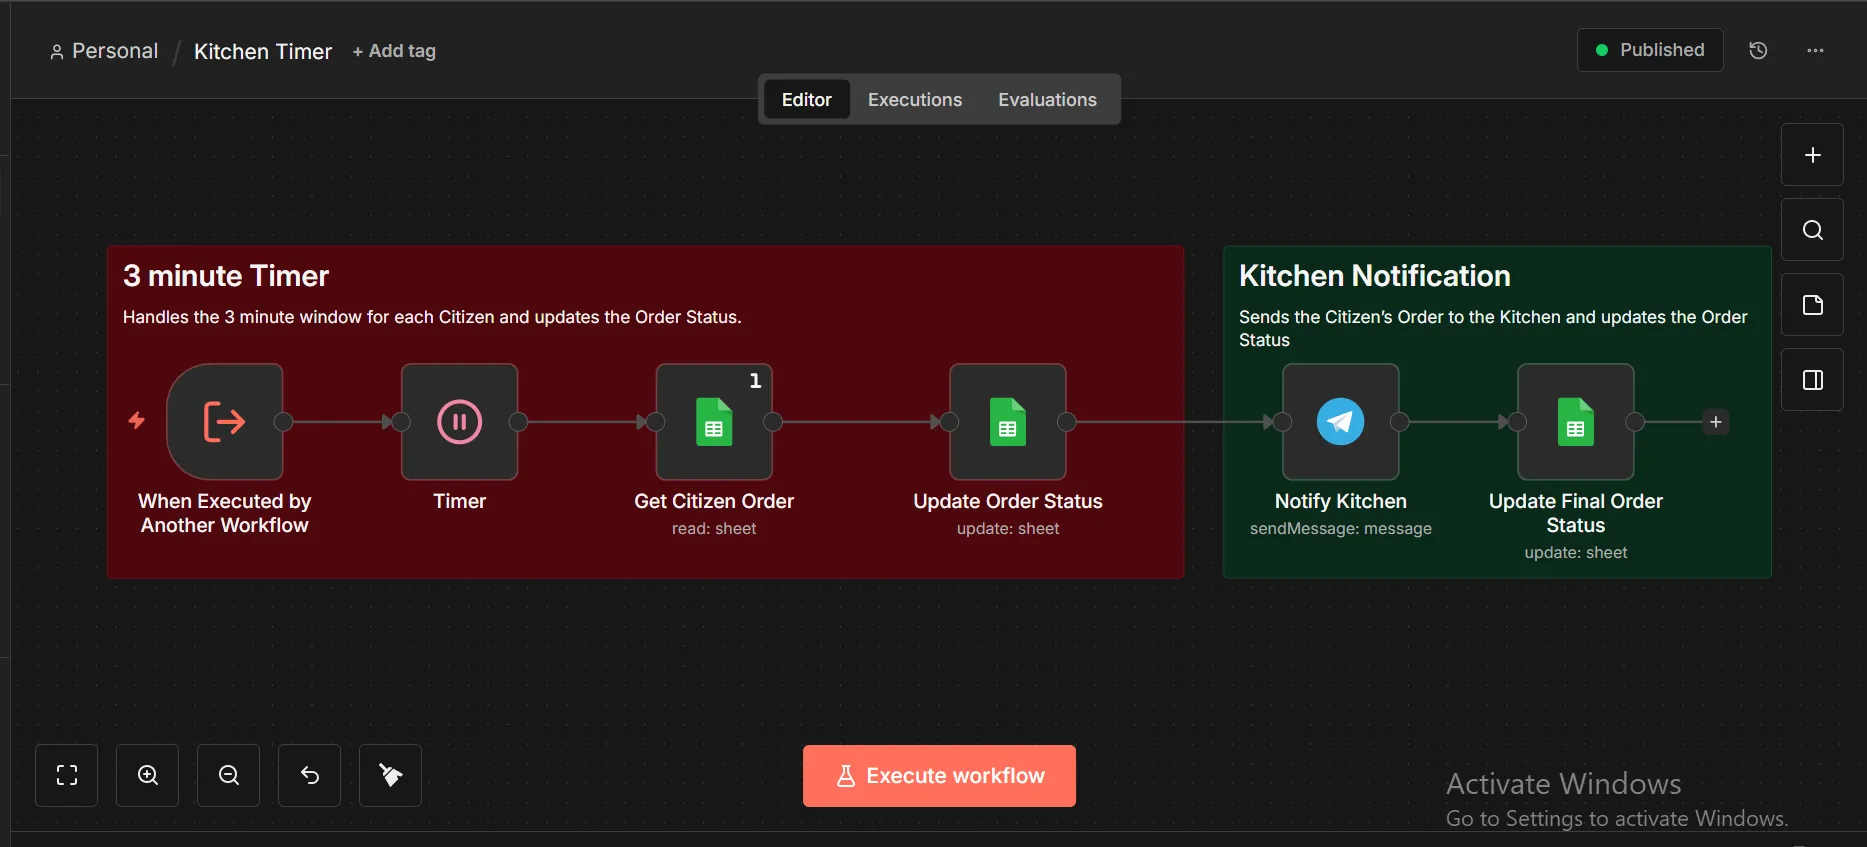This screenshot has height=847, width=1867.
Task: Open the three-dot workflow options menu
Action: [1815, 50]
